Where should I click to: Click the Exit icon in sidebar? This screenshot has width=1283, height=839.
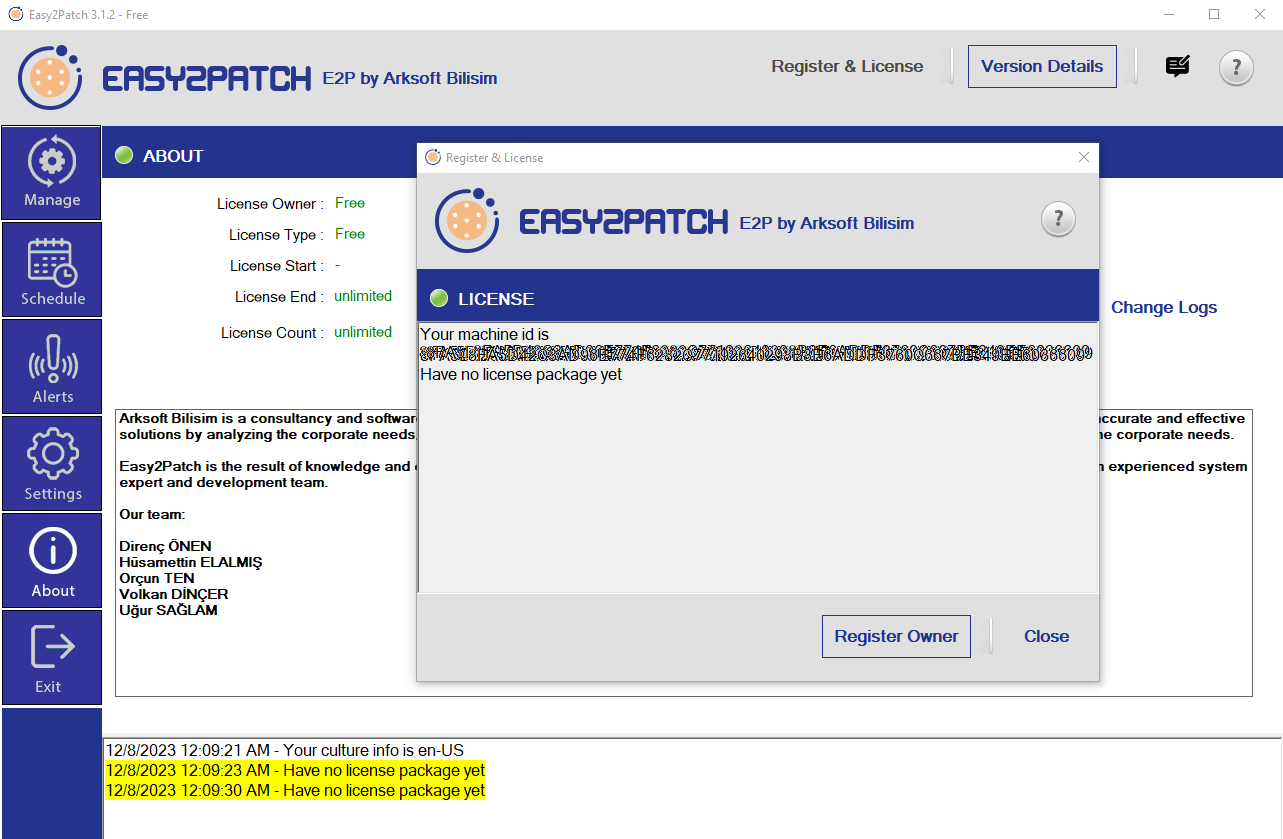pos(52,658)
